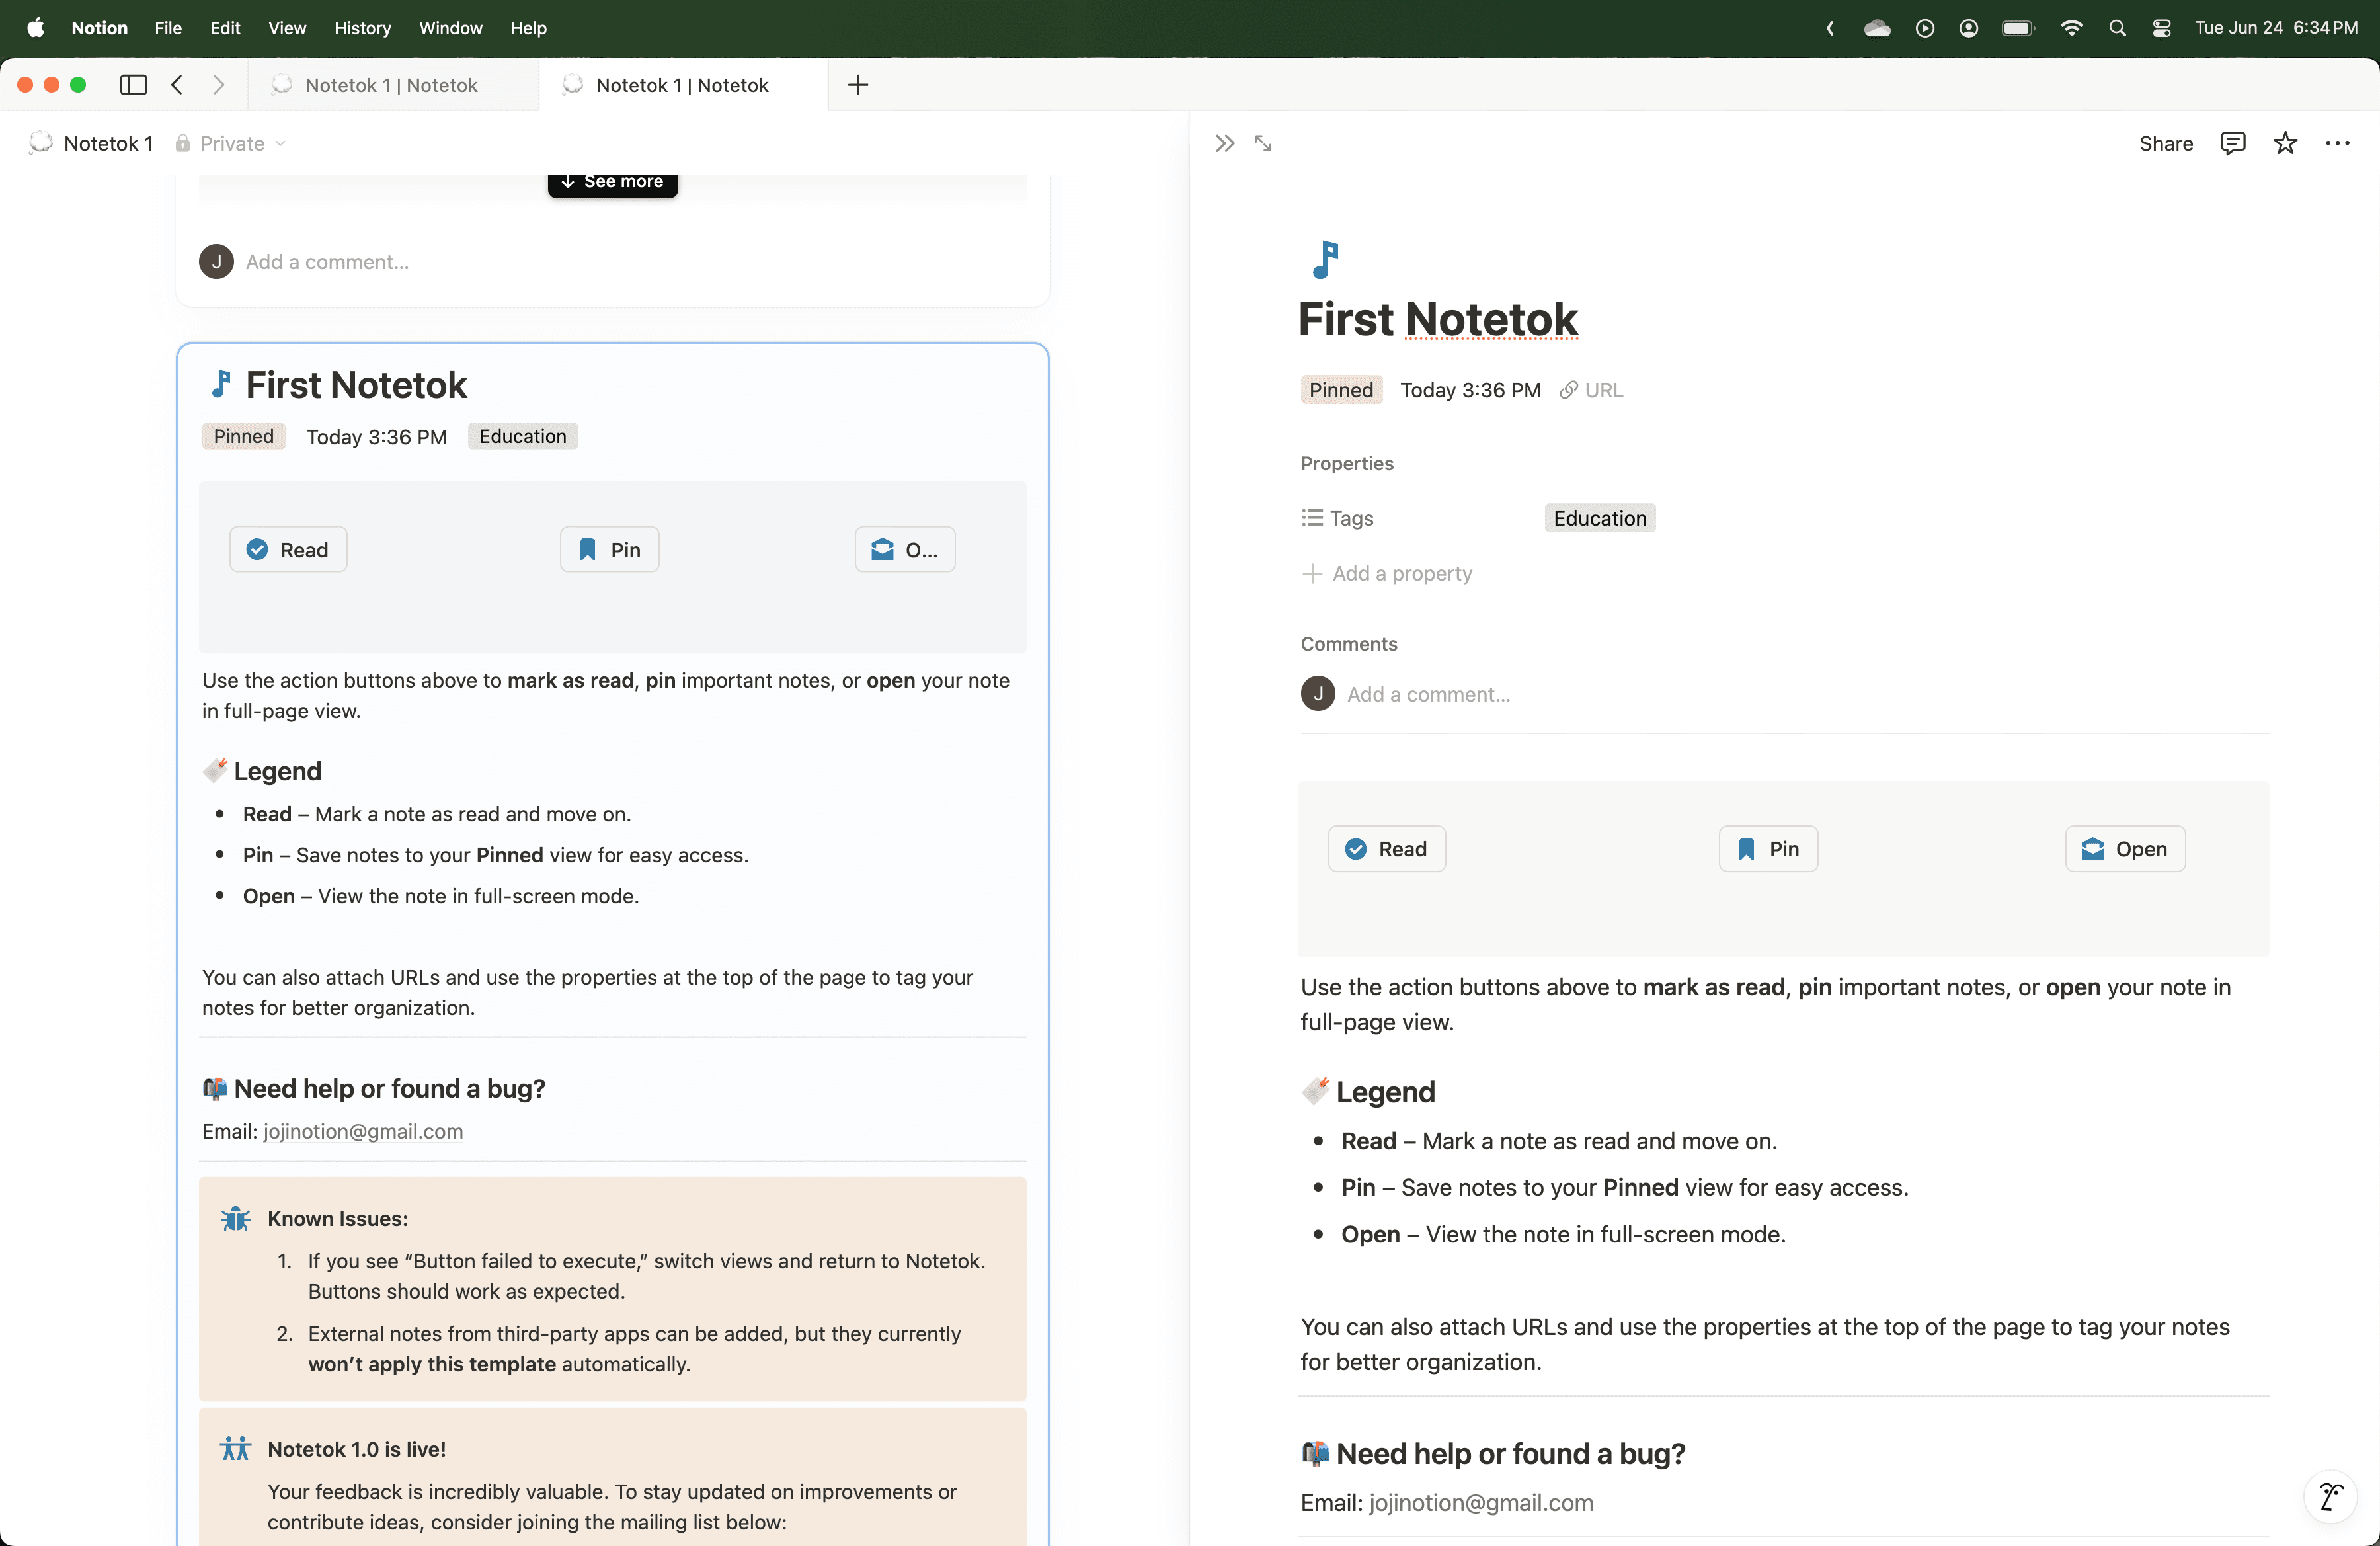Click the J avatar in side peek comments

tap(1317, 693)
